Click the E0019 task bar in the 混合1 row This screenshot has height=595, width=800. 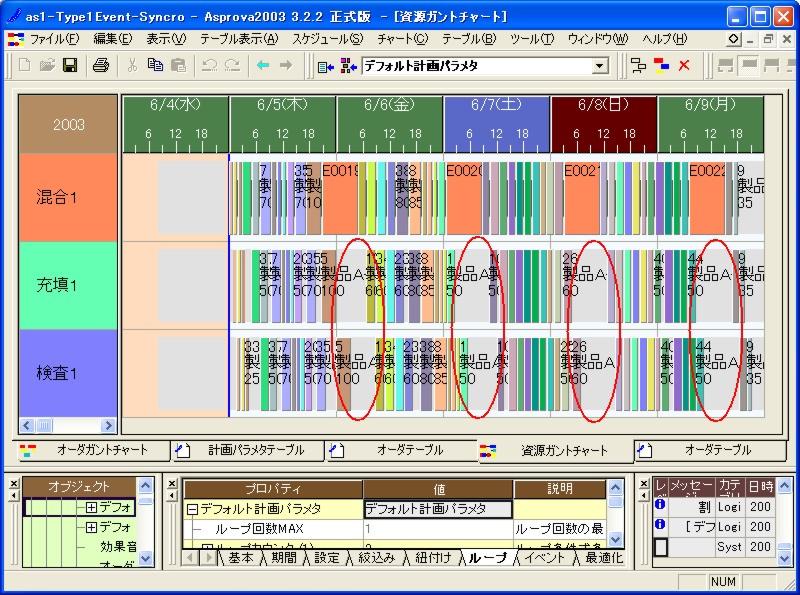(340, 198)
